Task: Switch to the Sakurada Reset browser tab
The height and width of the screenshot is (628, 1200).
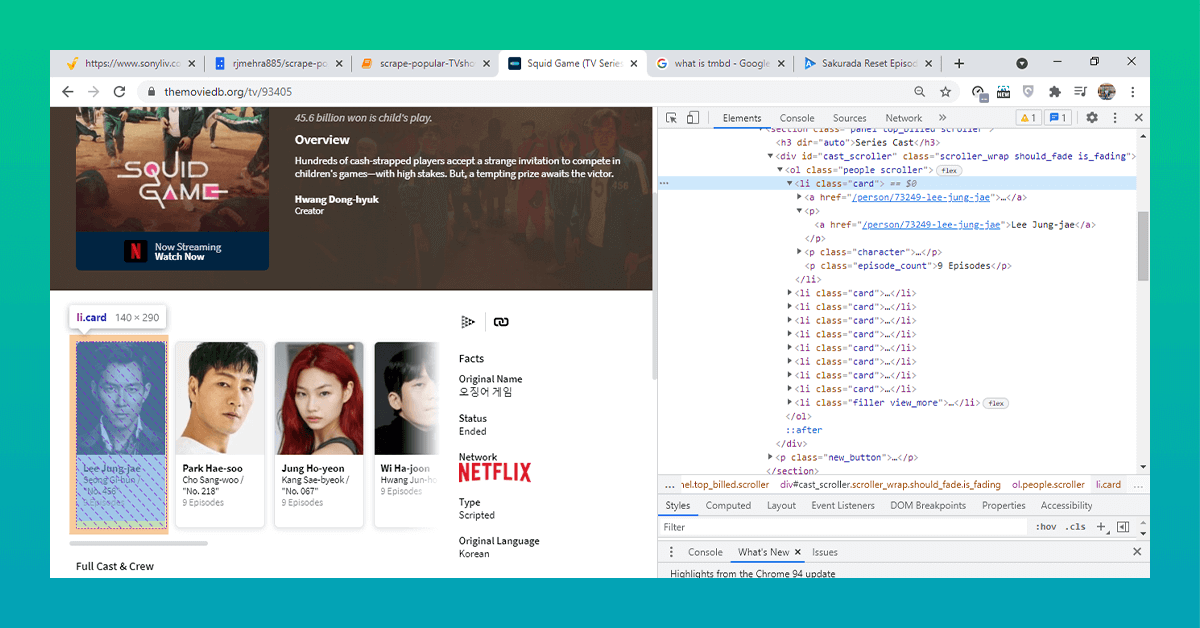Action: click(870, 63)
